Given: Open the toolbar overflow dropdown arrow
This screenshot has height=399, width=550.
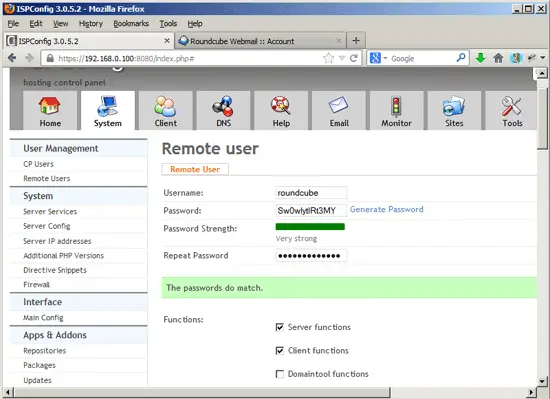Looking at the screenshot, I should click(543, 58).
